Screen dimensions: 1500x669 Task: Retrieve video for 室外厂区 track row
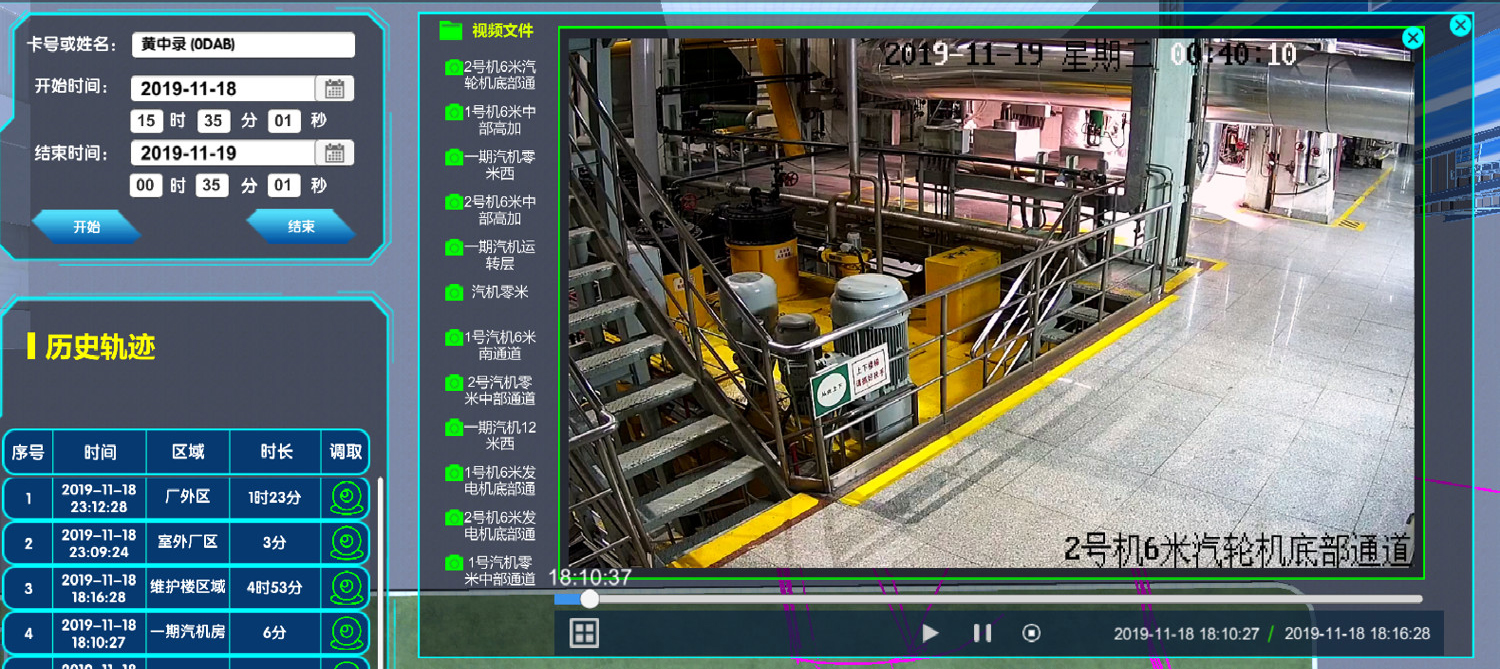pyautogui.click(x=346, y=542)
